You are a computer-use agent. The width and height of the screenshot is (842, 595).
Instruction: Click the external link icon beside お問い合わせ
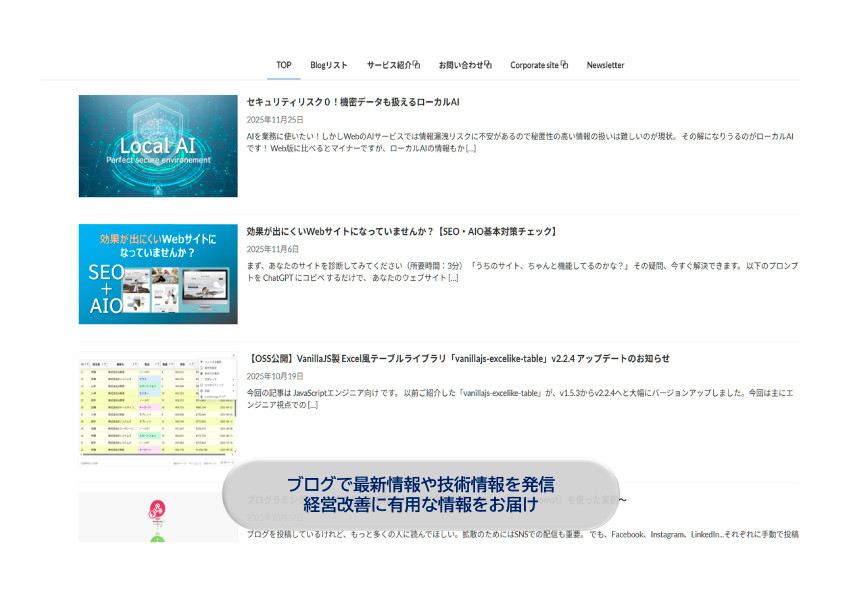[x=488, y=65]
